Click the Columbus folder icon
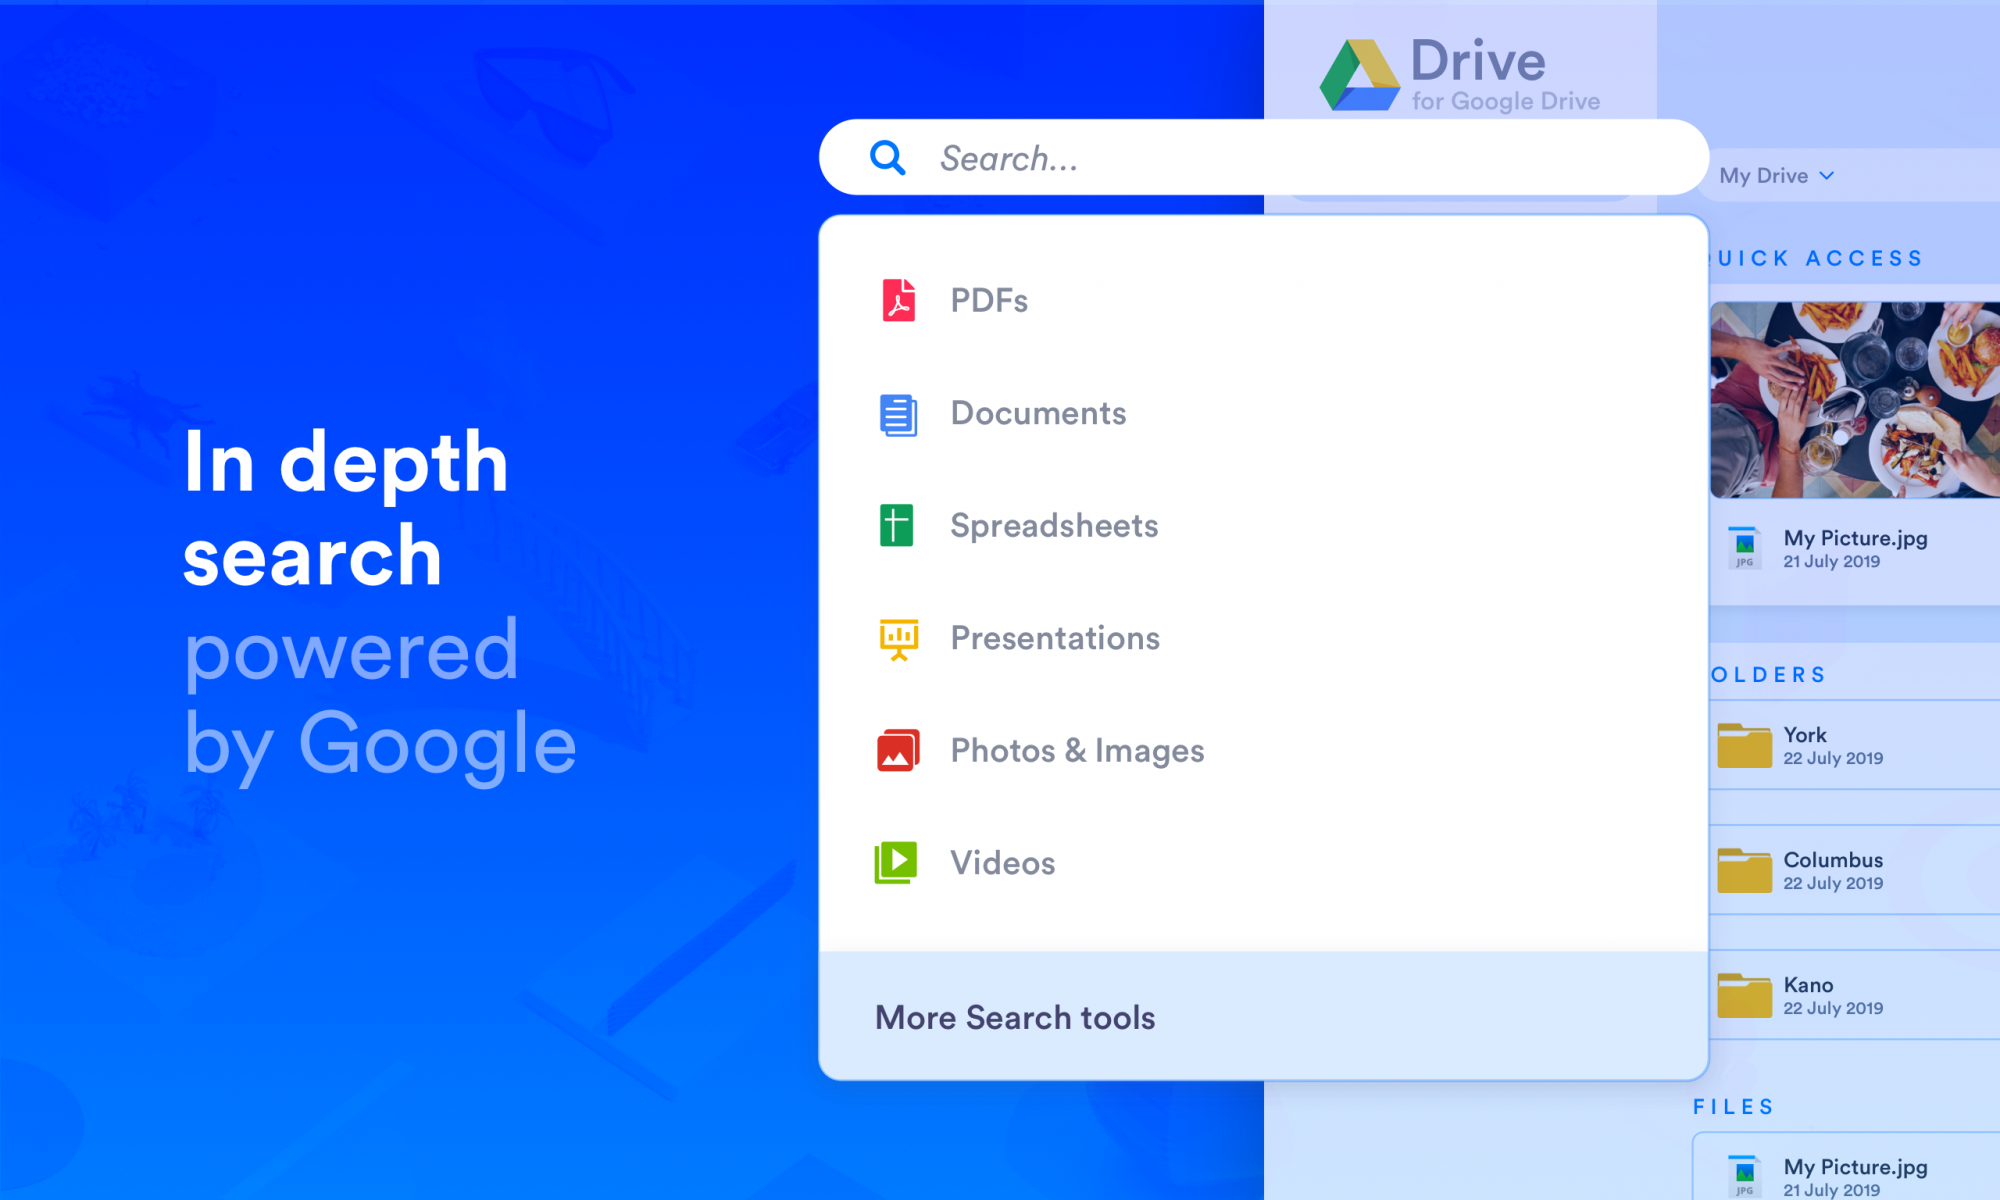Screen dimensions: 2000x1200 click(1744, 870)
